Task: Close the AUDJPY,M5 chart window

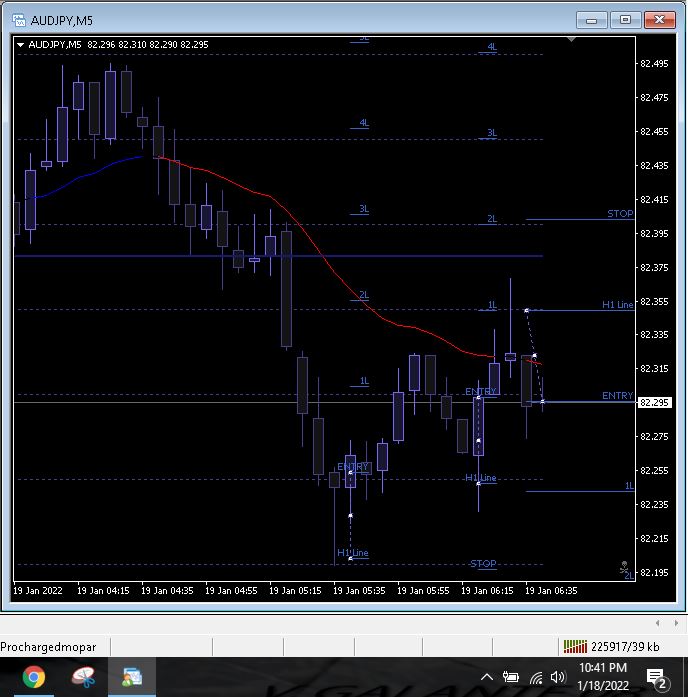Action: tap(660, 20)
